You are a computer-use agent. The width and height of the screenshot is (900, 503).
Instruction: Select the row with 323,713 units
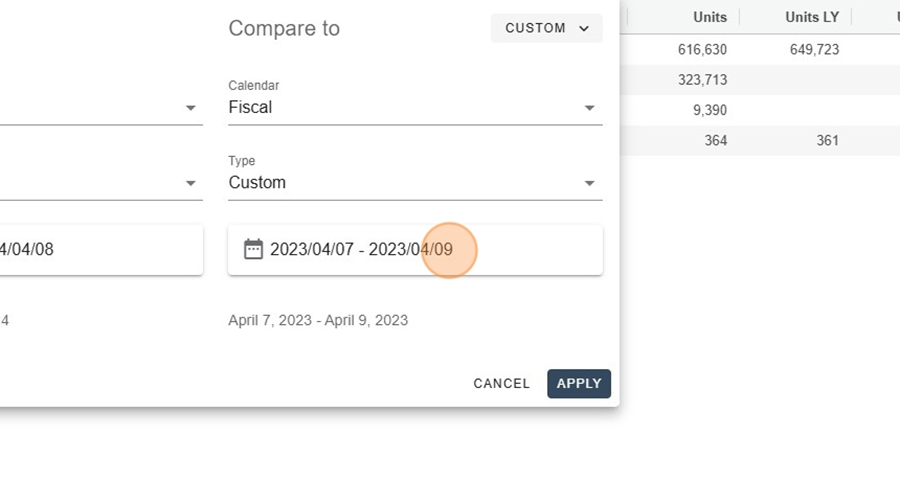click(x=760, y=80)
